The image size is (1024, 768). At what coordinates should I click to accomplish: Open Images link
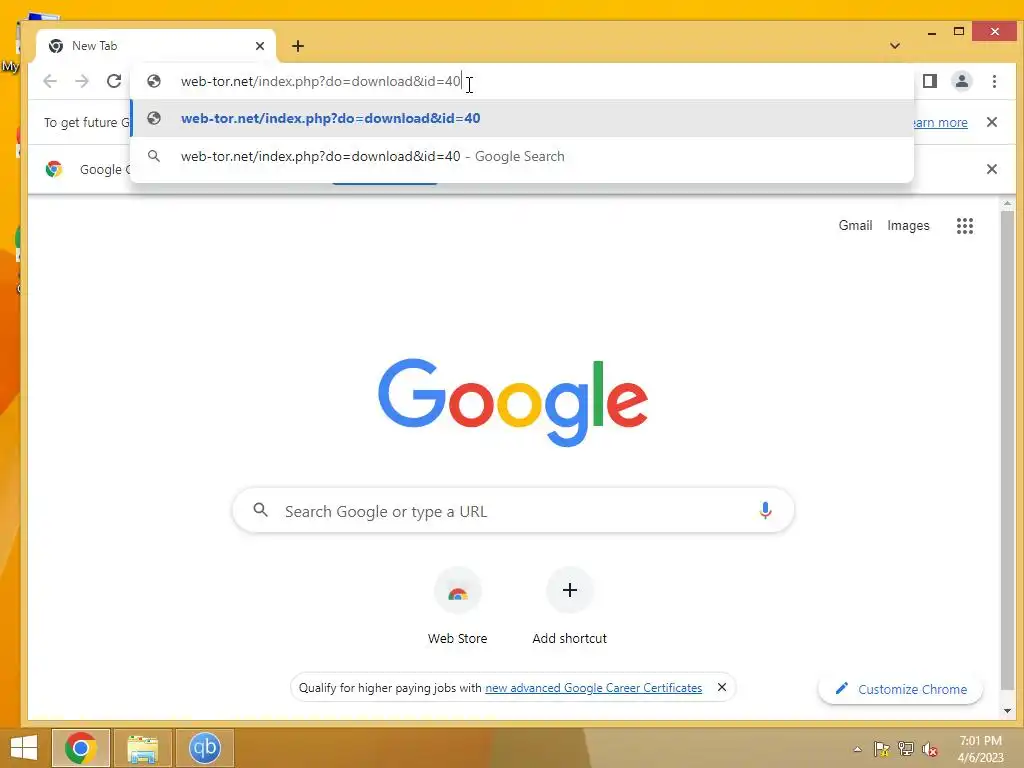908,225
